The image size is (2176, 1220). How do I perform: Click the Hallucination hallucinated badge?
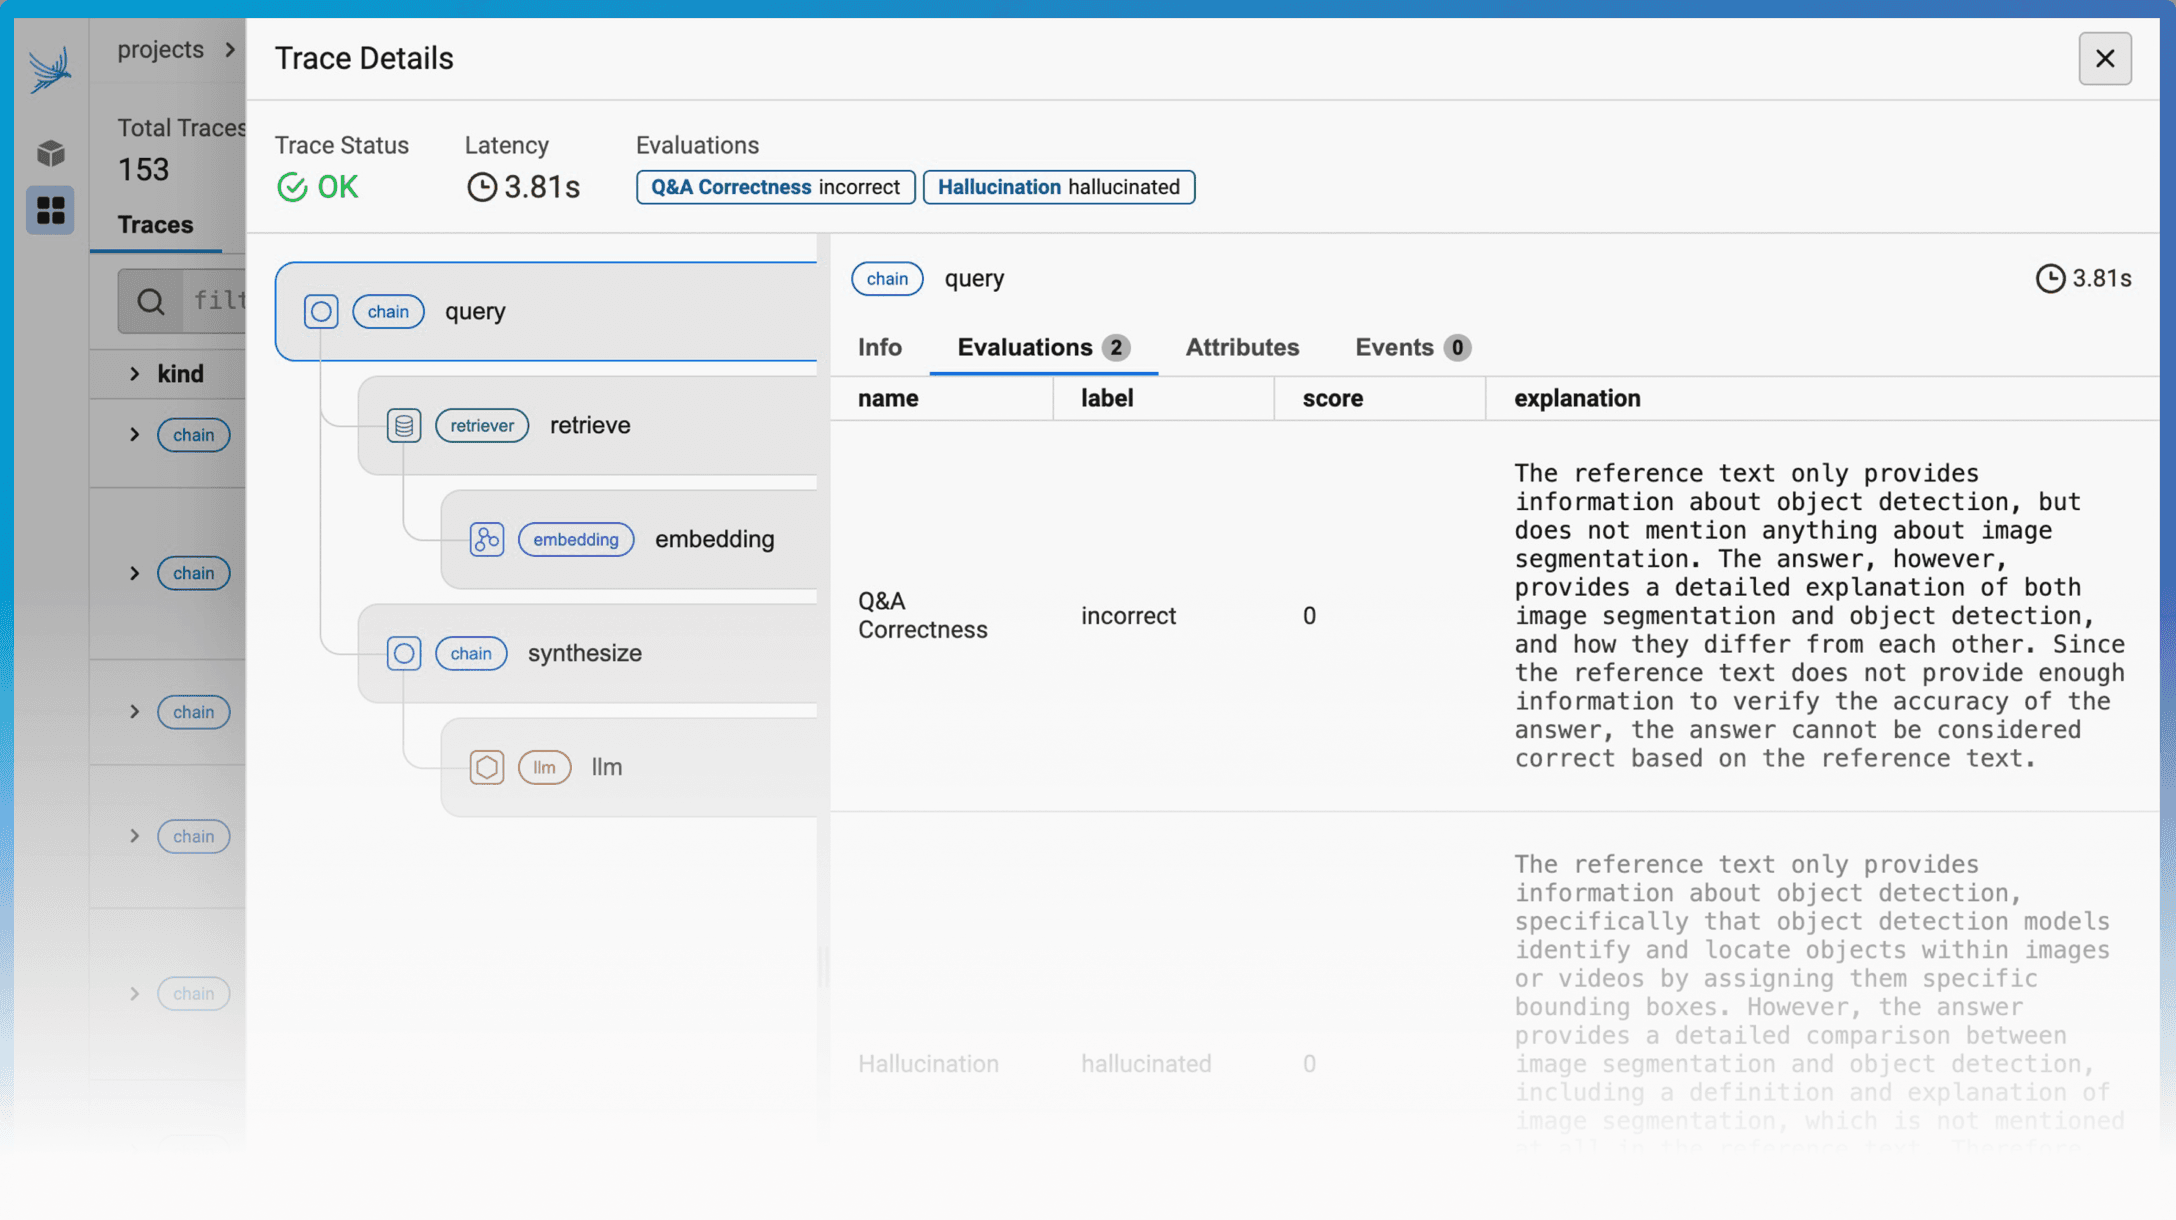(1058, 187)
